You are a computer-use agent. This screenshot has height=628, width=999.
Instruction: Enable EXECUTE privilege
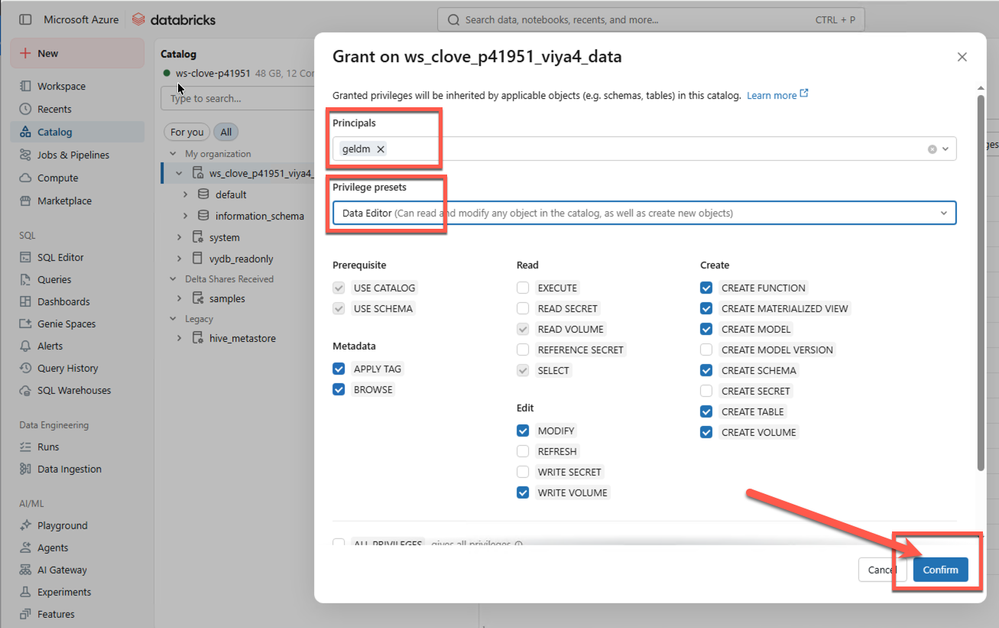[523, 288]
